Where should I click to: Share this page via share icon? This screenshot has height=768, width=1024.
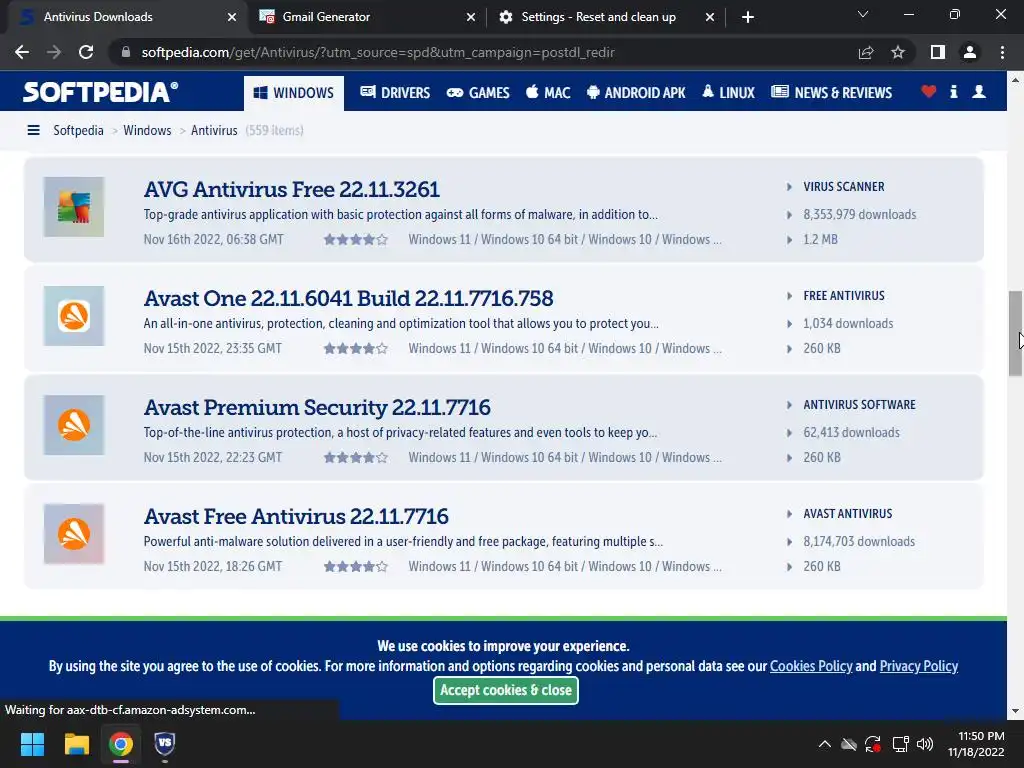pyautogui.click(x=865, y=52)
